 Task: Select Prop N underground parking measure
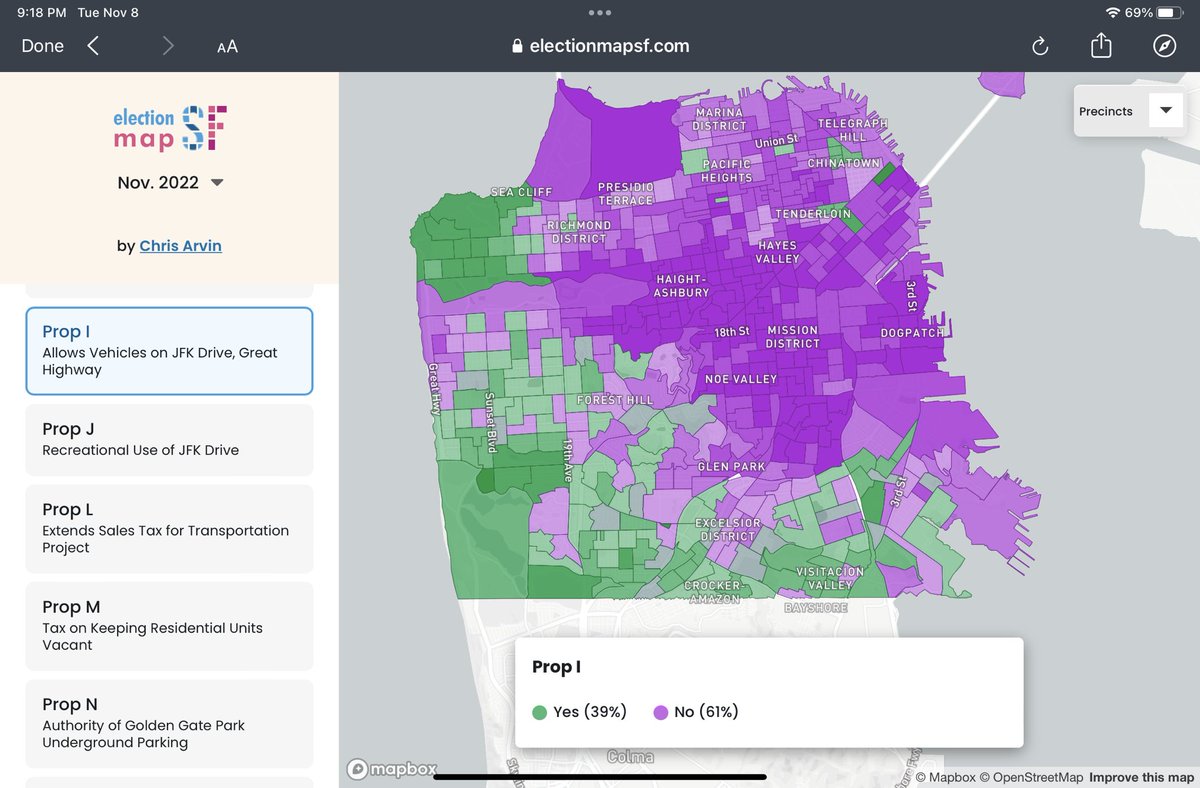[x=169, y=723]
